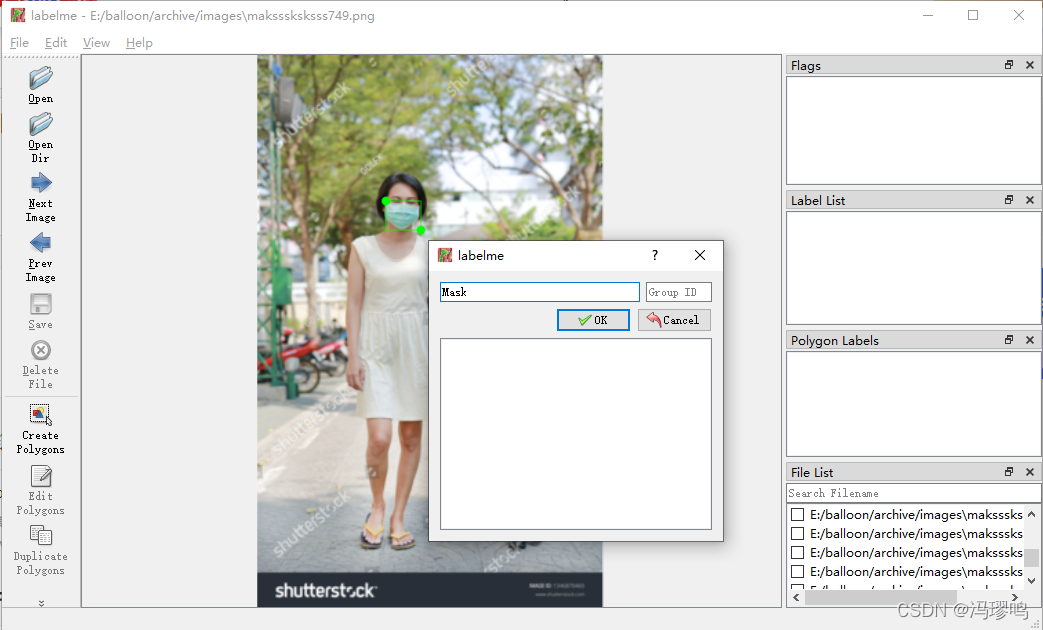Close the Polygon Labels panel
The height and width of the screenshot is (630, 1043).
point(1030,339)
